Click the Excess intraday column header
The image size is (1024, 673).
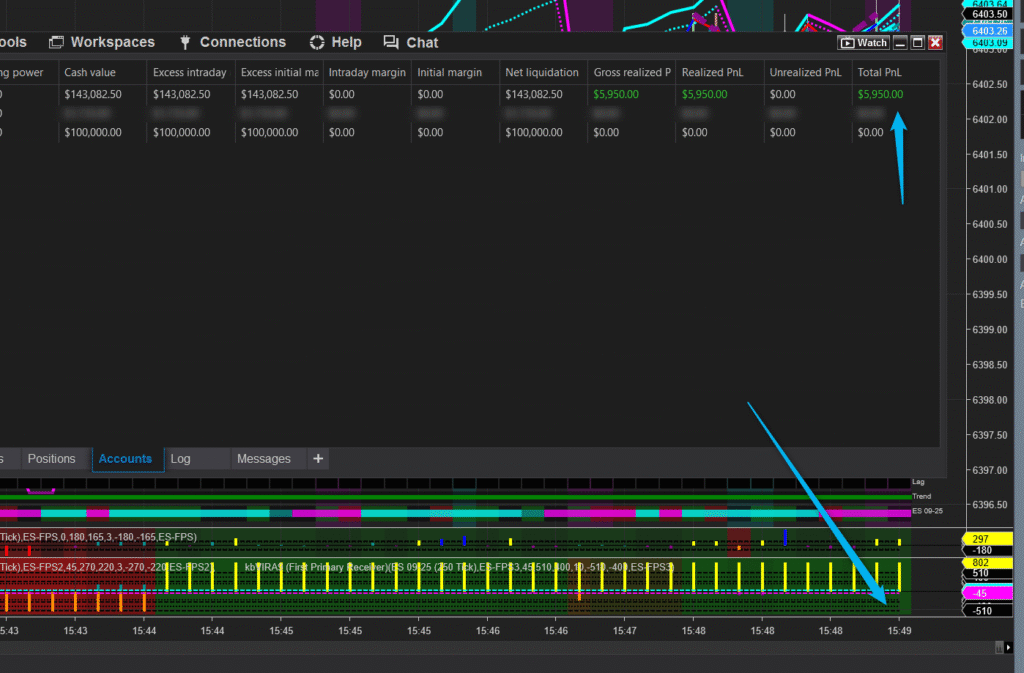click(189, 72)
